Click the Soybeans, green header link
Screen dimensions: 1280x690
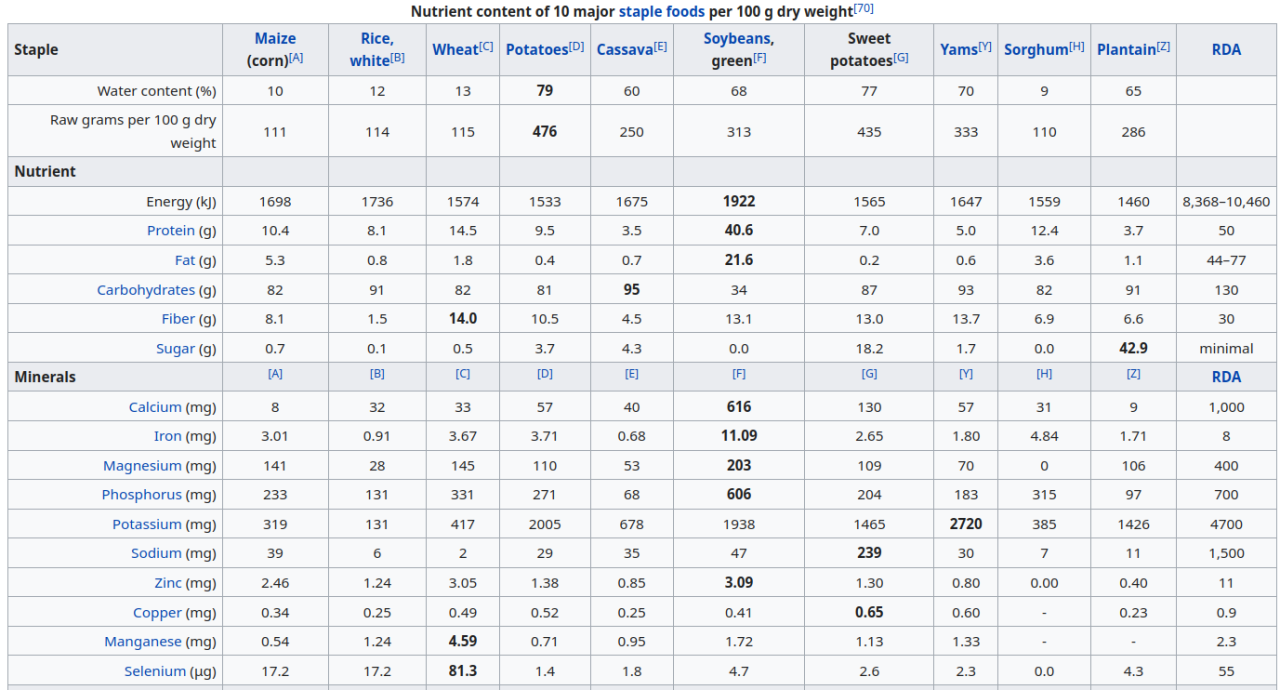pyautogui.click(x=738, y=39)
